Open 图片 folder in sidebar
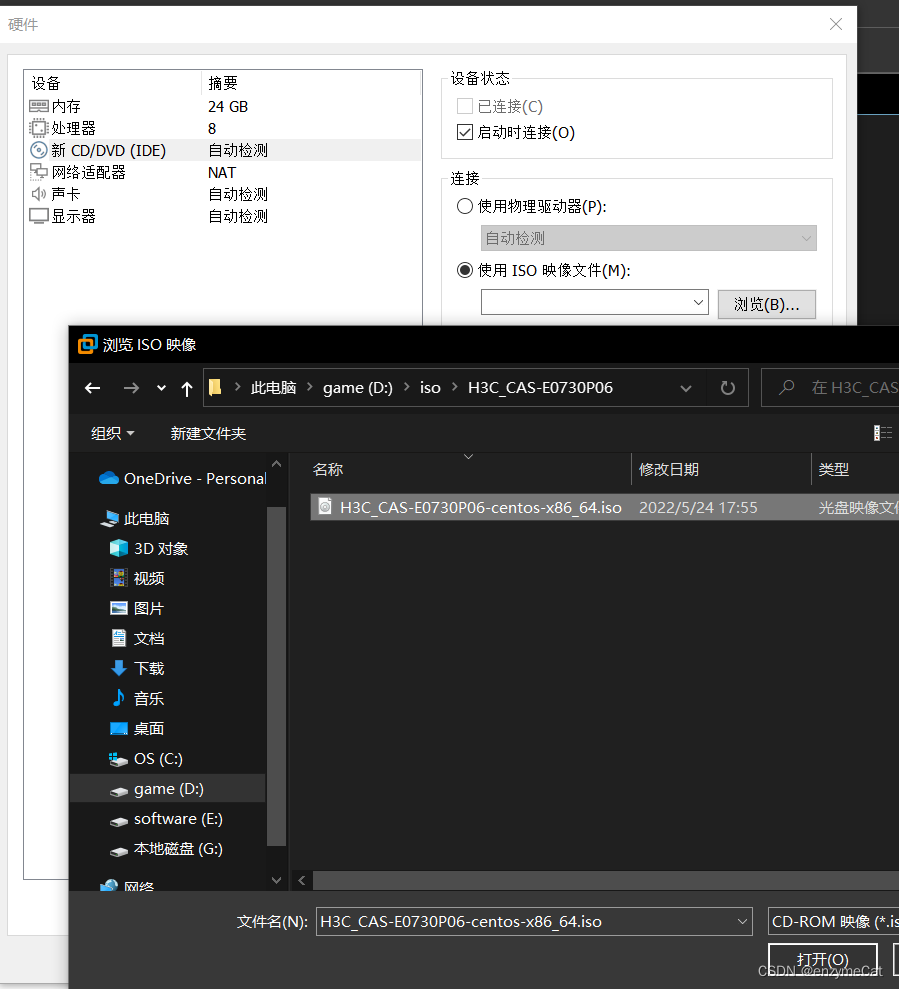The image size is (899, 989). click(138, 609)
